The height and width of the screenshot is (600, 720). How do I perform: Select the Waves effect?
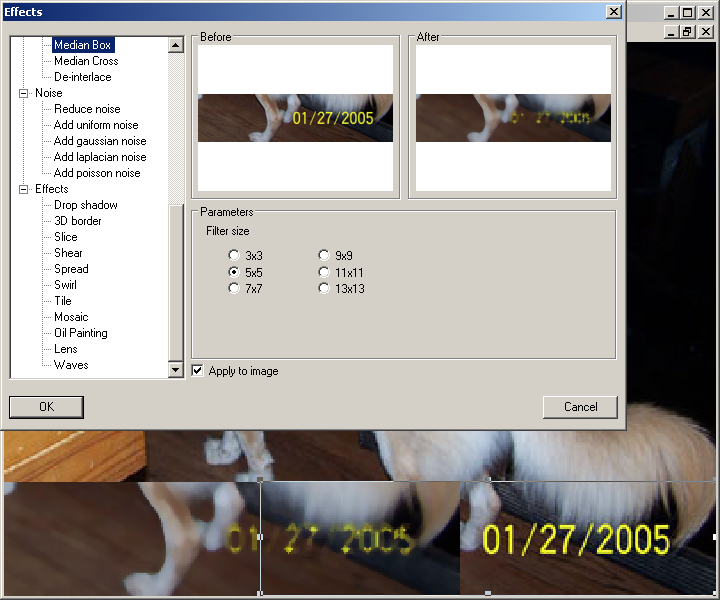[x=71, y=365]
